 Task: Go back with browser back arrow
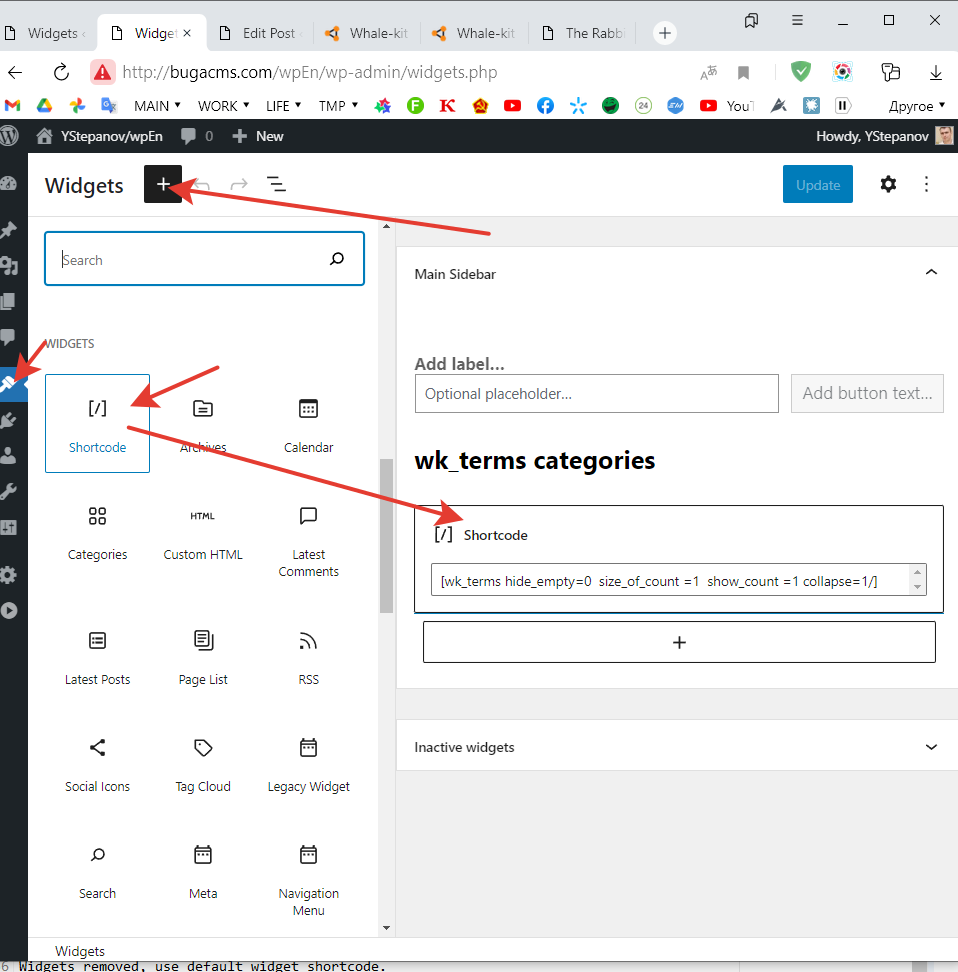point(16,73)
